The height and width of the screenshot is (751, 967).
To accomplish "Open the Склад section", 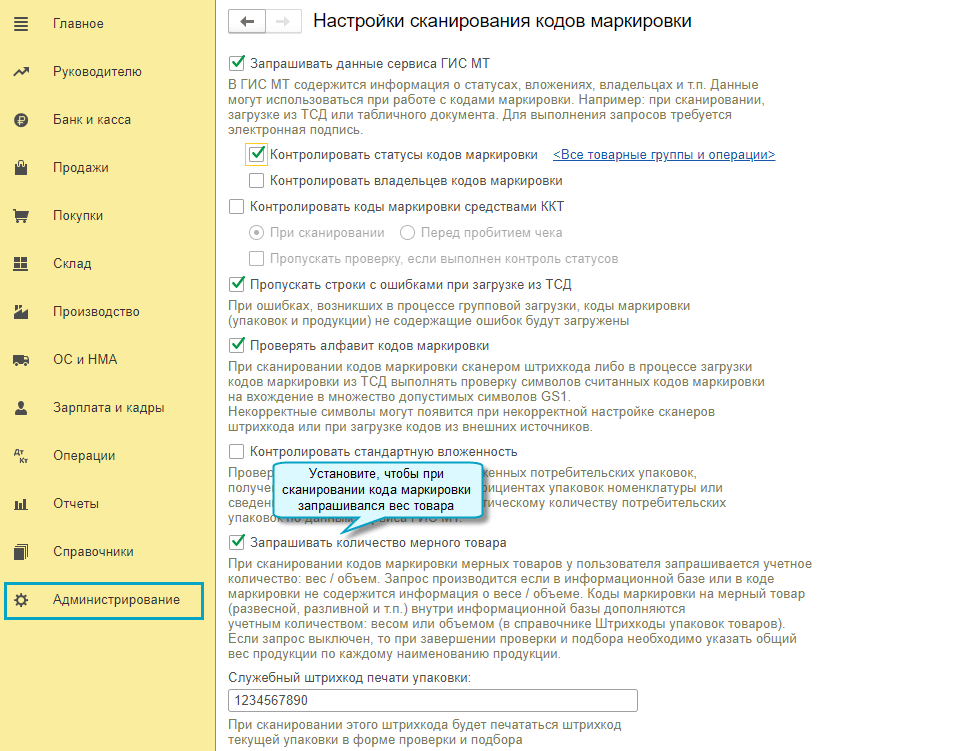I will click(x=72, y=264).
